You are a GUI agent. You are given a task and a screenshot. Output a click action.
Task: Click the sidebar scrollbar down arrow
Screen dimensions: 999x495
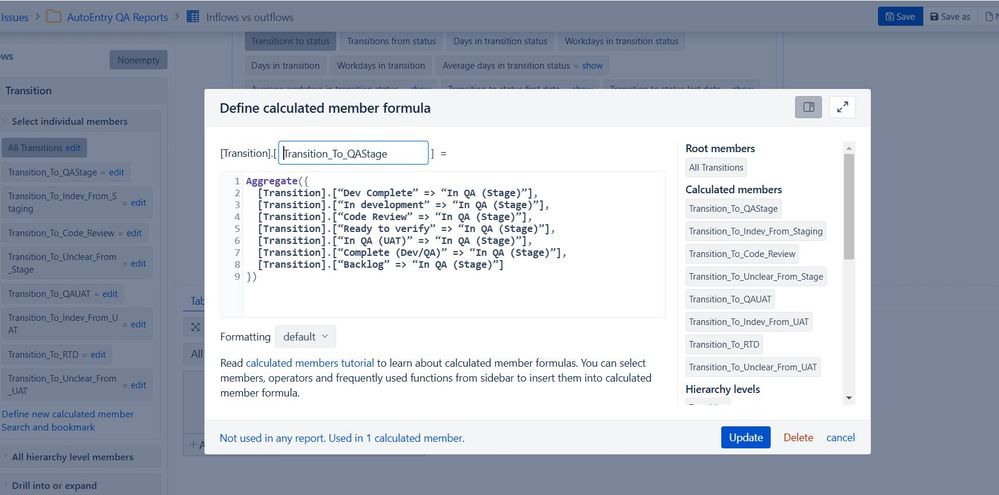[849, 398]
